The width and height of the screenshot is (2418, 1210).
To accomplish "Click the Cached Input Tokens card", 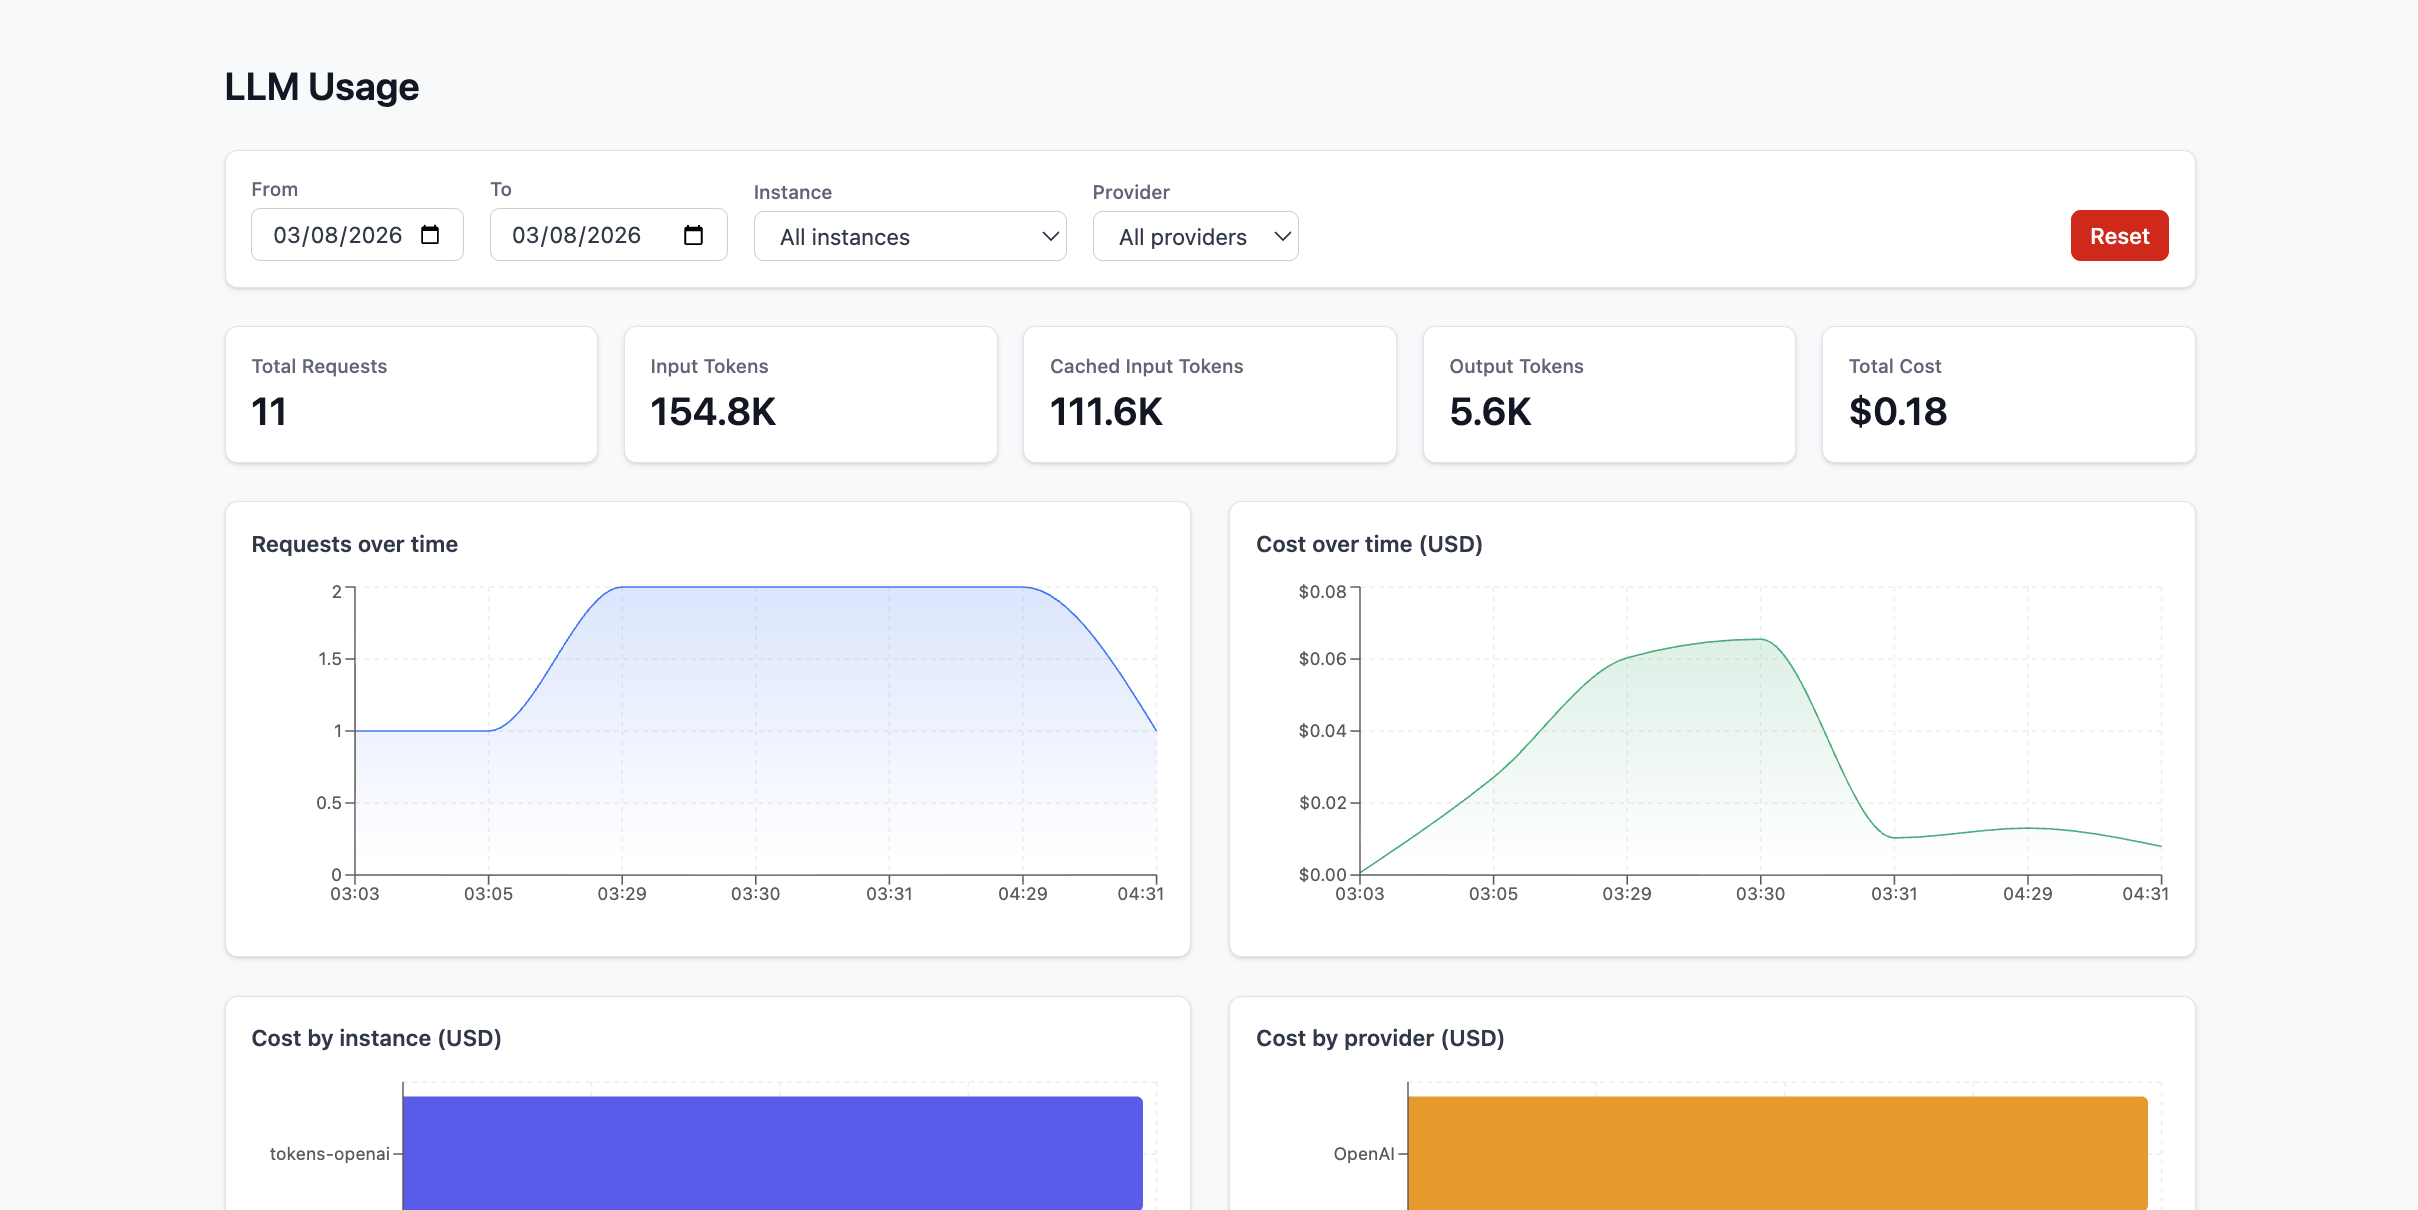I will tap(1209, 394).
